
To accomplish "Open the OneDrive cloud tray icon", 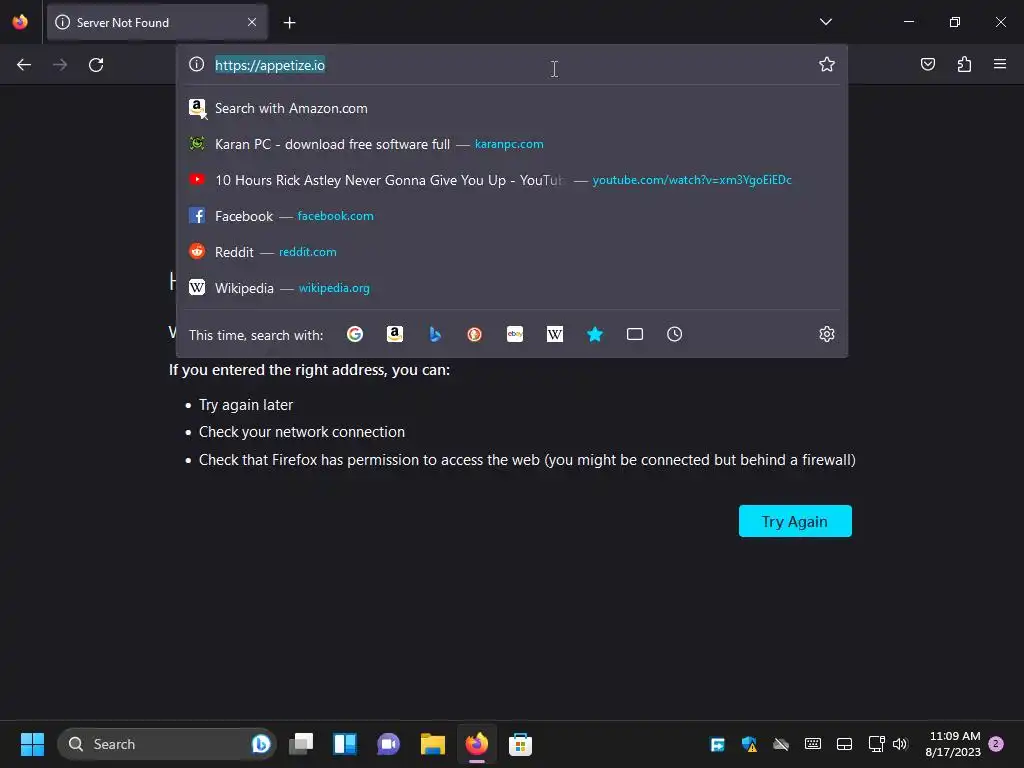I will tap(781, 744).
